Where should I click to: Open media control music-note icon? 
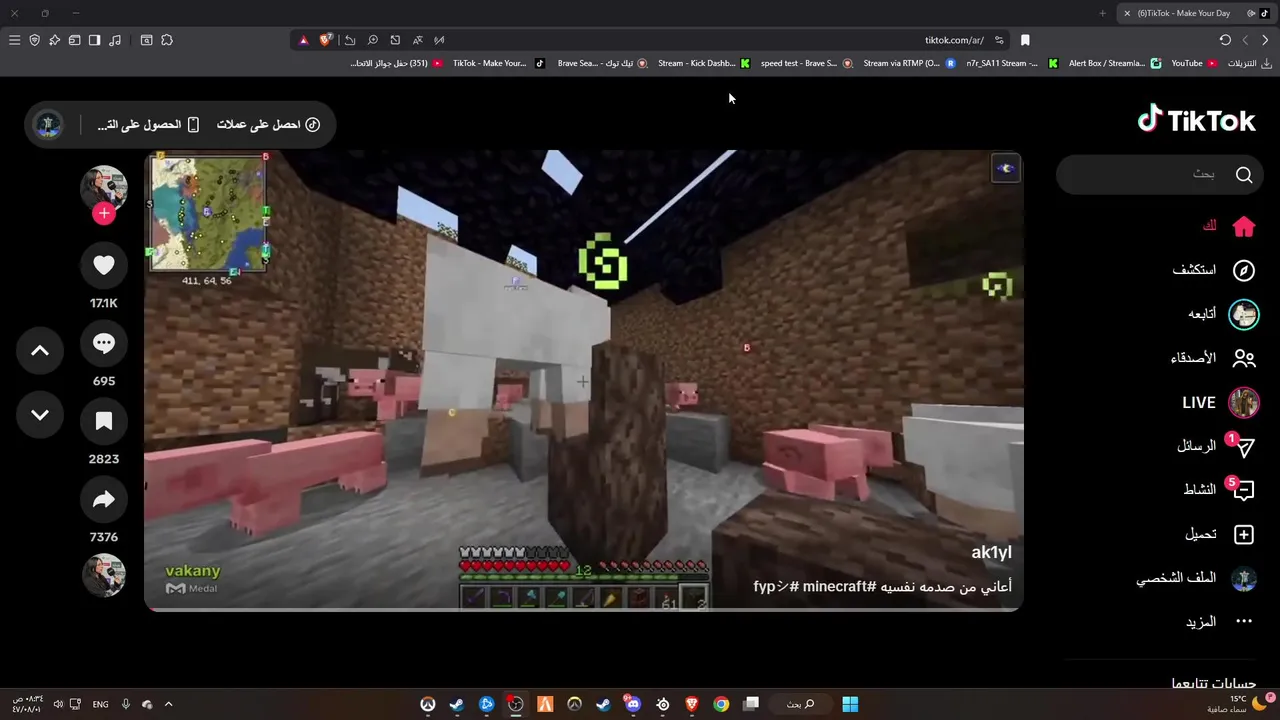click(115, 40)
